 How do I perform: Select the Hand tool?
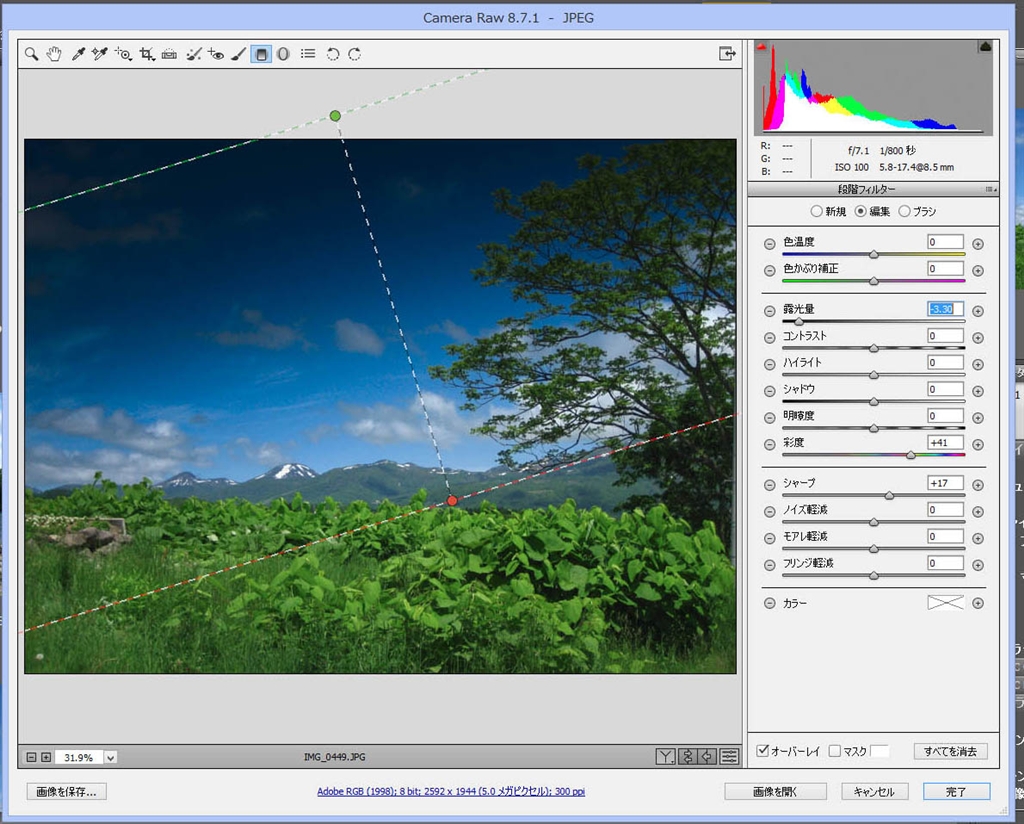tap(54, 54)
